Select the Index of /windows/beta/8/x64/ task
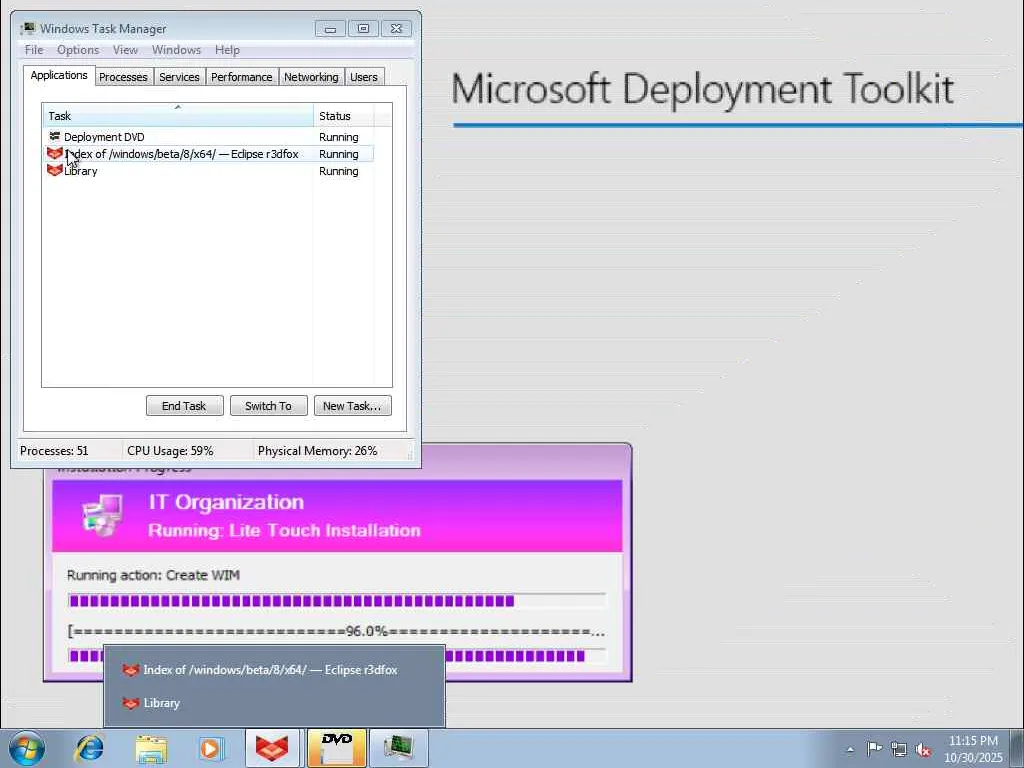The height and width of the screenshot is (768, 1024). point(209,153)
